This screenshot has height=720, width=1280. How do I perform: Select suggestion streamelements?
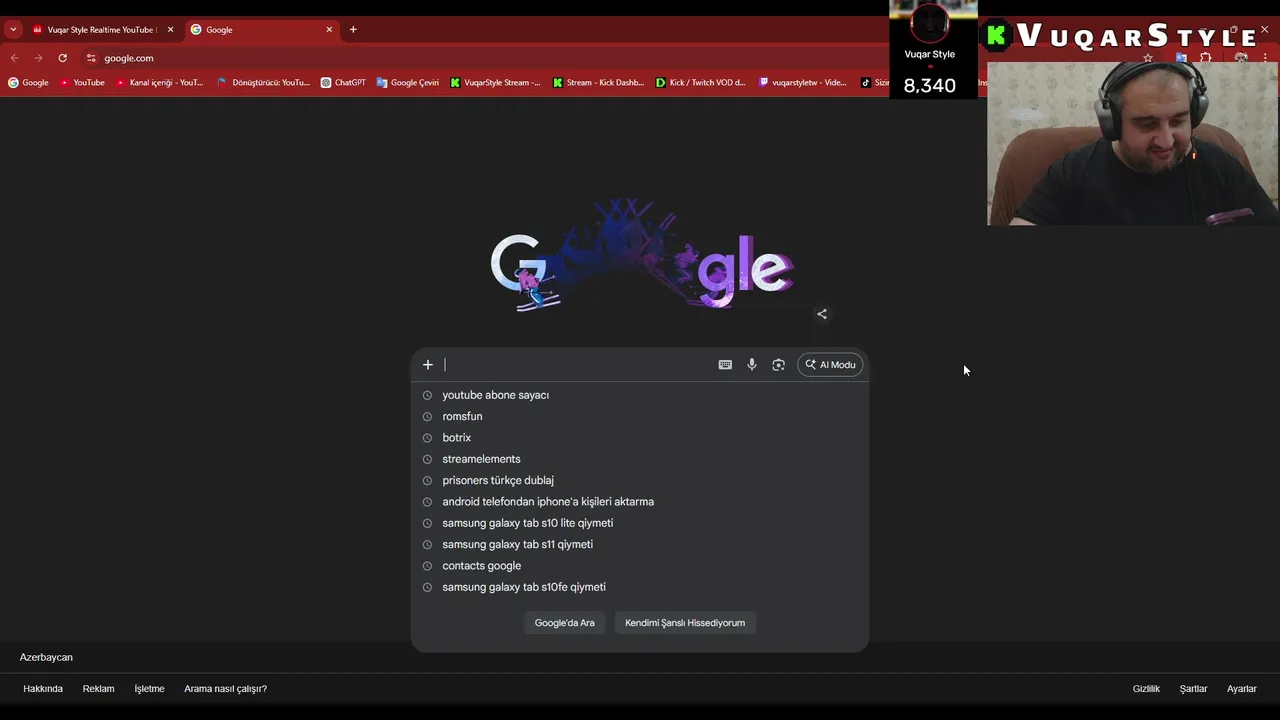click(x=640, y=459)
